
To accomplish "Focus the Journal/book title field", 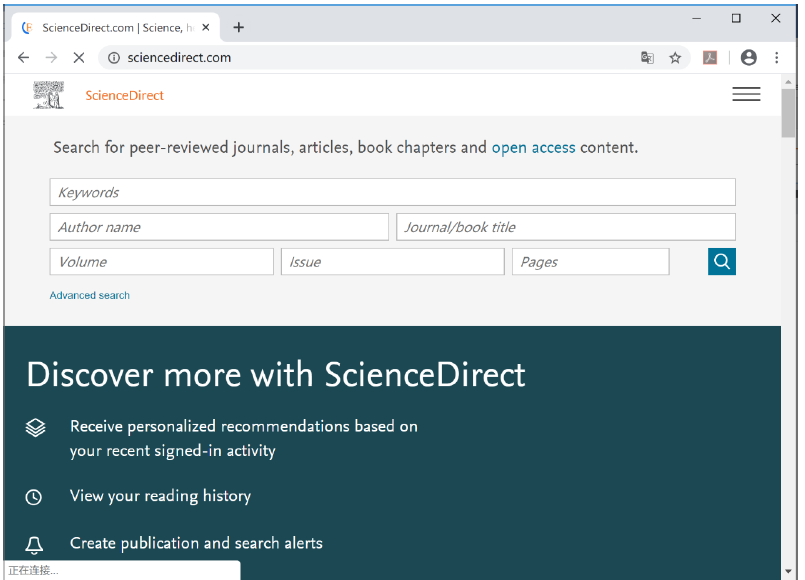I will pos(566,227).
